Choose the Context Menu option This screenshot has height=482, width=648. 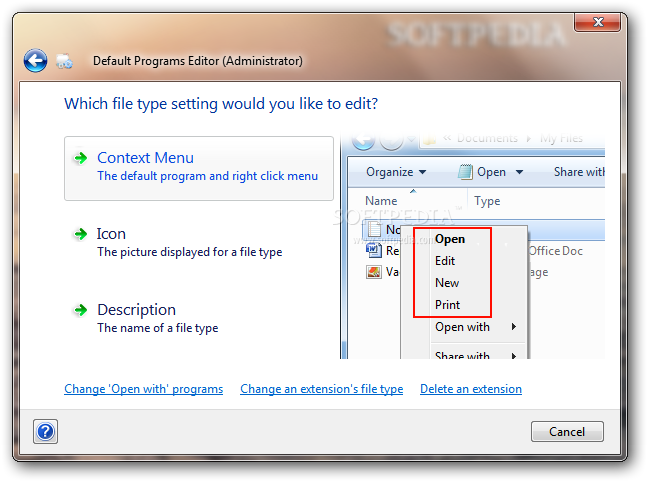pos(199,169)
